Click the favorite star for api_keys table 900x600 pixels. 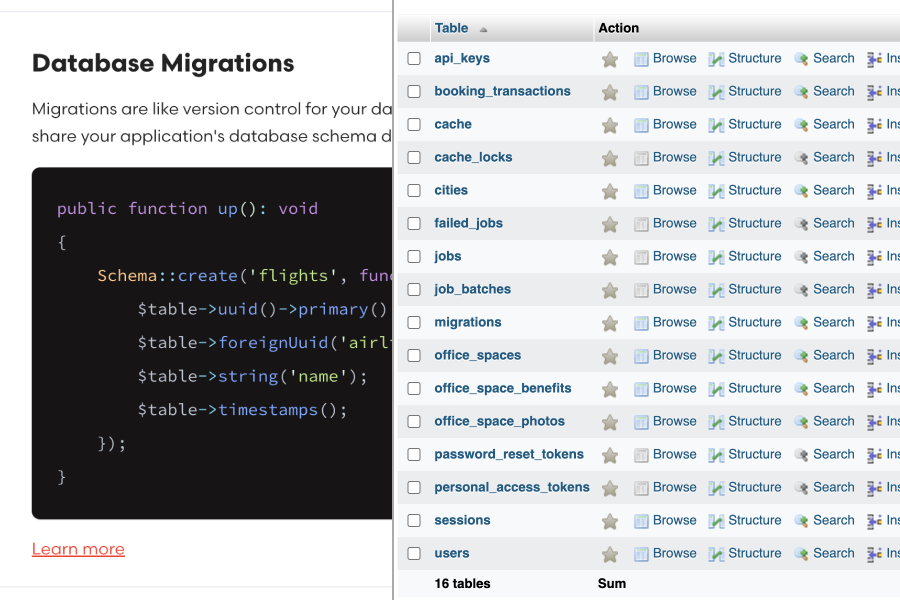(609, 59)
